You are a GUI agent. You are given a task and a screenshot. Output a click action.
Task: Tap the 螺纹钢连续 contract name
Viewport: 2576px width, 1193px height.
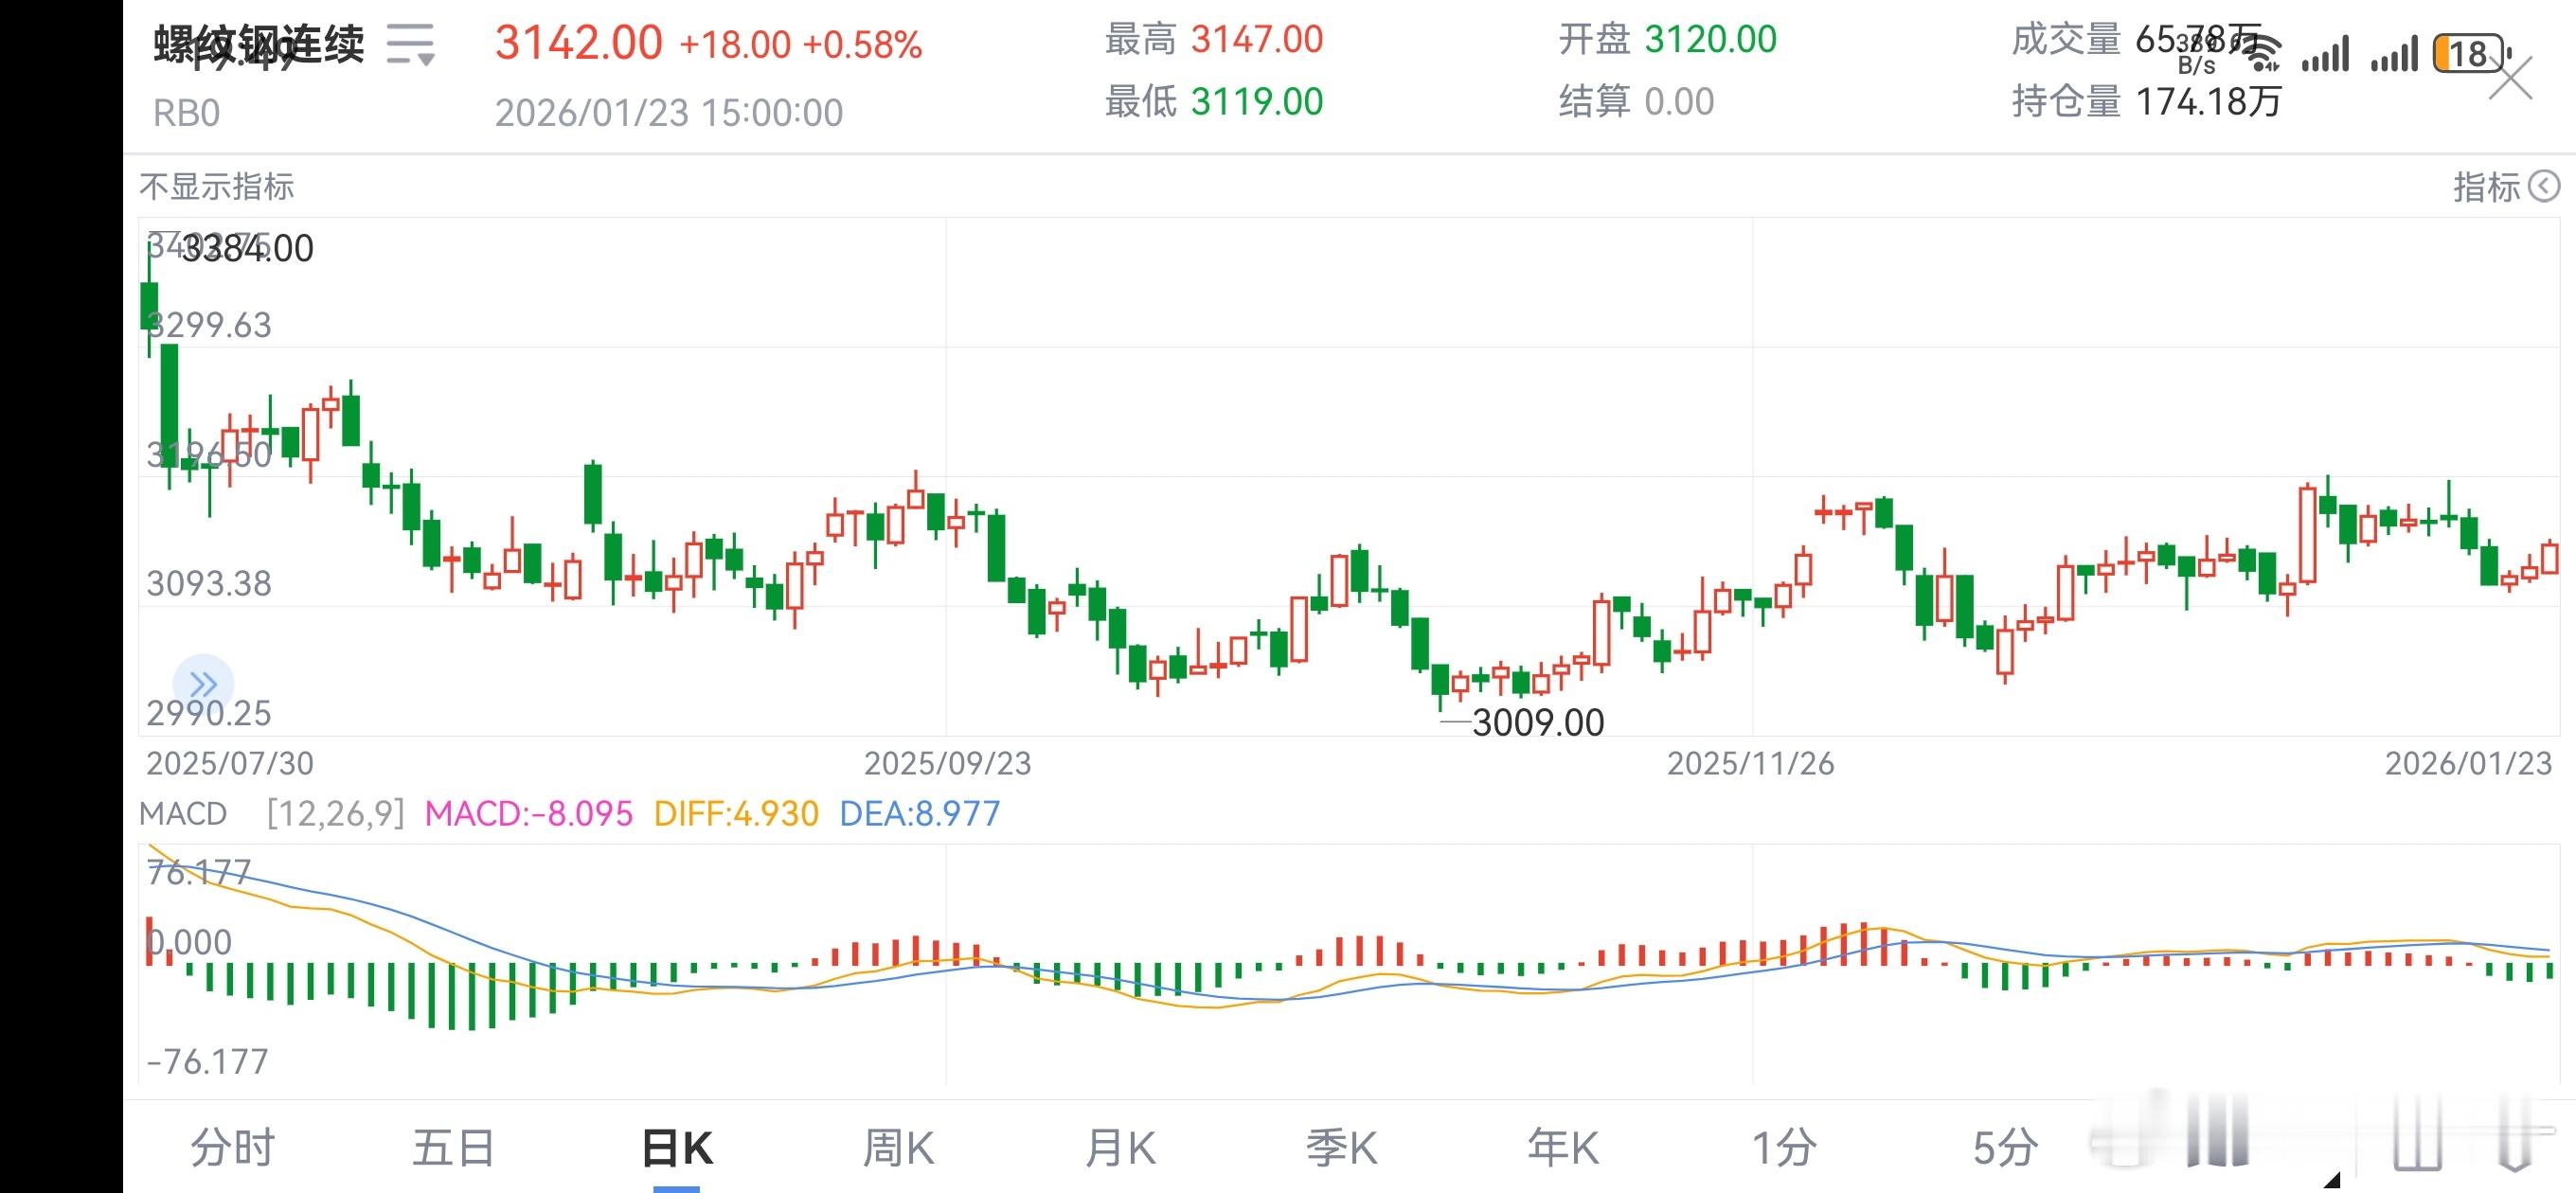pyautogui.click(x=260, y=45)
